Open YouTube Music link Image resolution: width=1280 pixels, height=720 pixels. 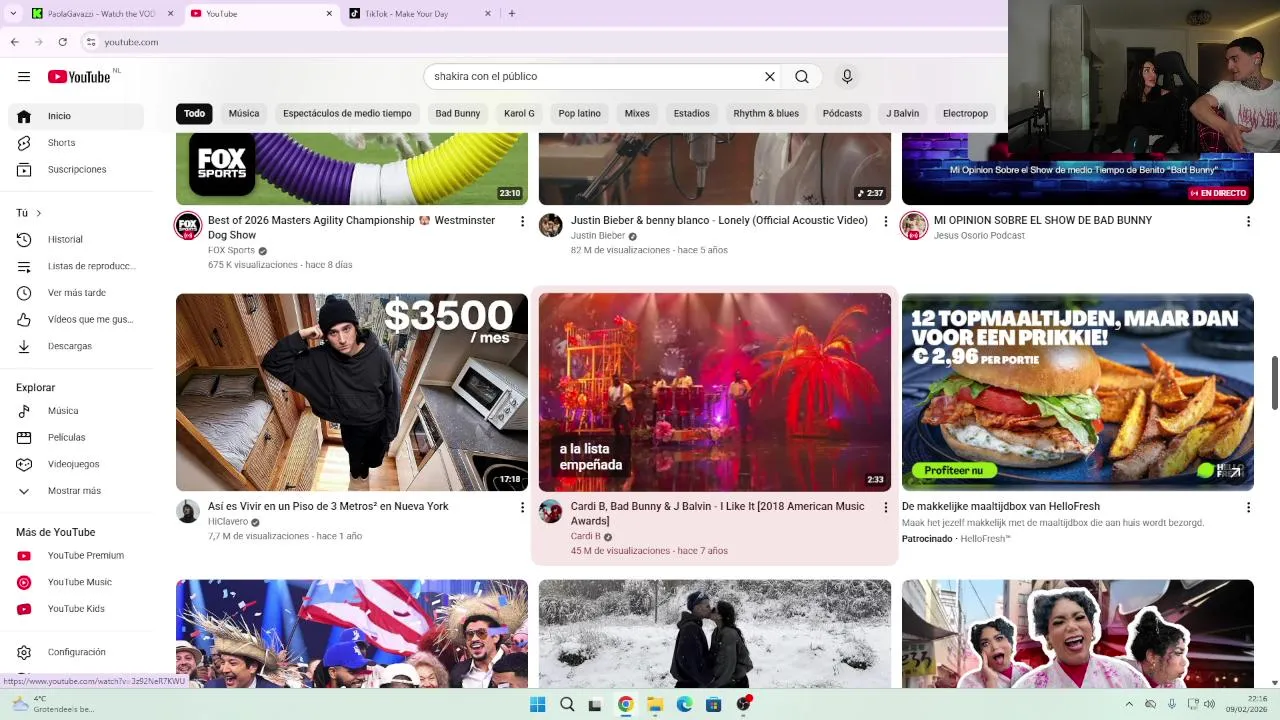coord(76,582)
